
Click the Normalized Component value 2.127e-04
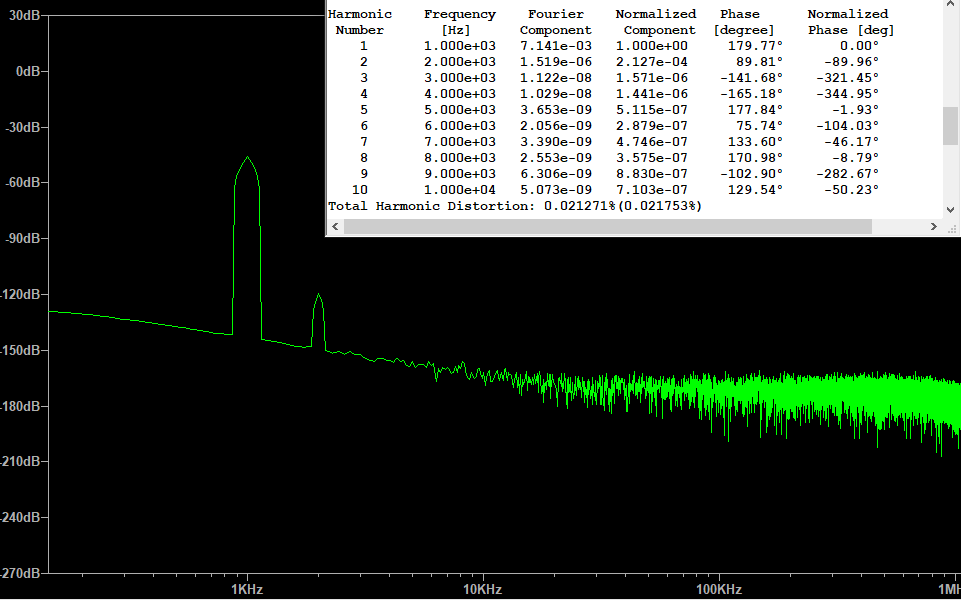click(652, 62)
